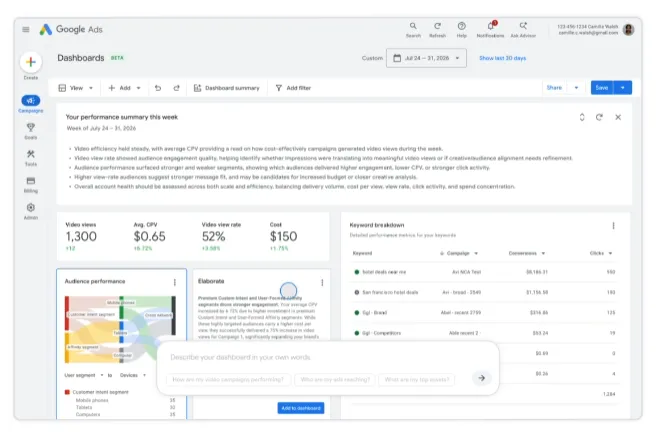Sort by Campaign column
This screenshot has width=663, height=441.
coord(459,253)
